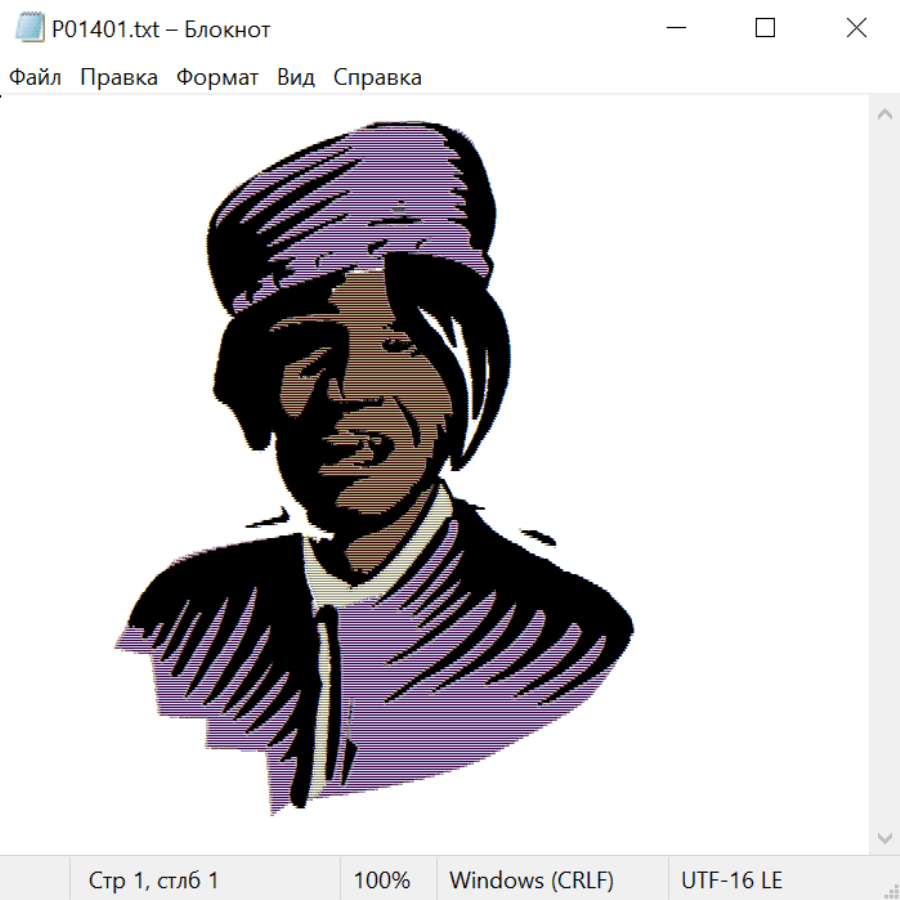Click the 100% zoom level in status bar

click(382, 881)
